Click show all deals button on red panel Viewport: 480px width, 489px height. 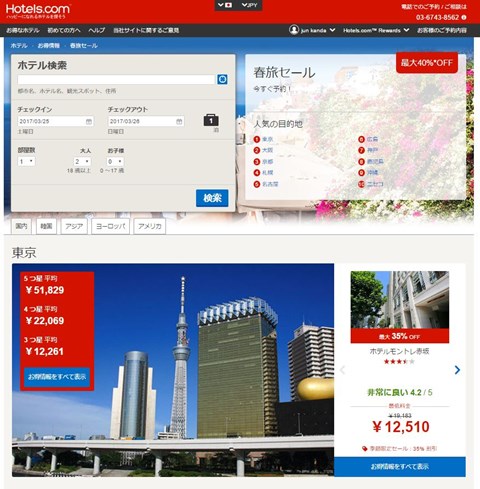(x=57, y=377)
